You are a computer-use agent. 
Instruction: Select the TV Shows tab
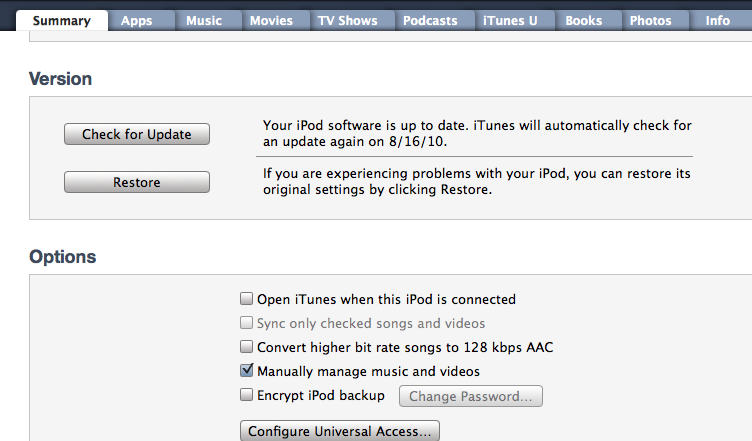348,21
